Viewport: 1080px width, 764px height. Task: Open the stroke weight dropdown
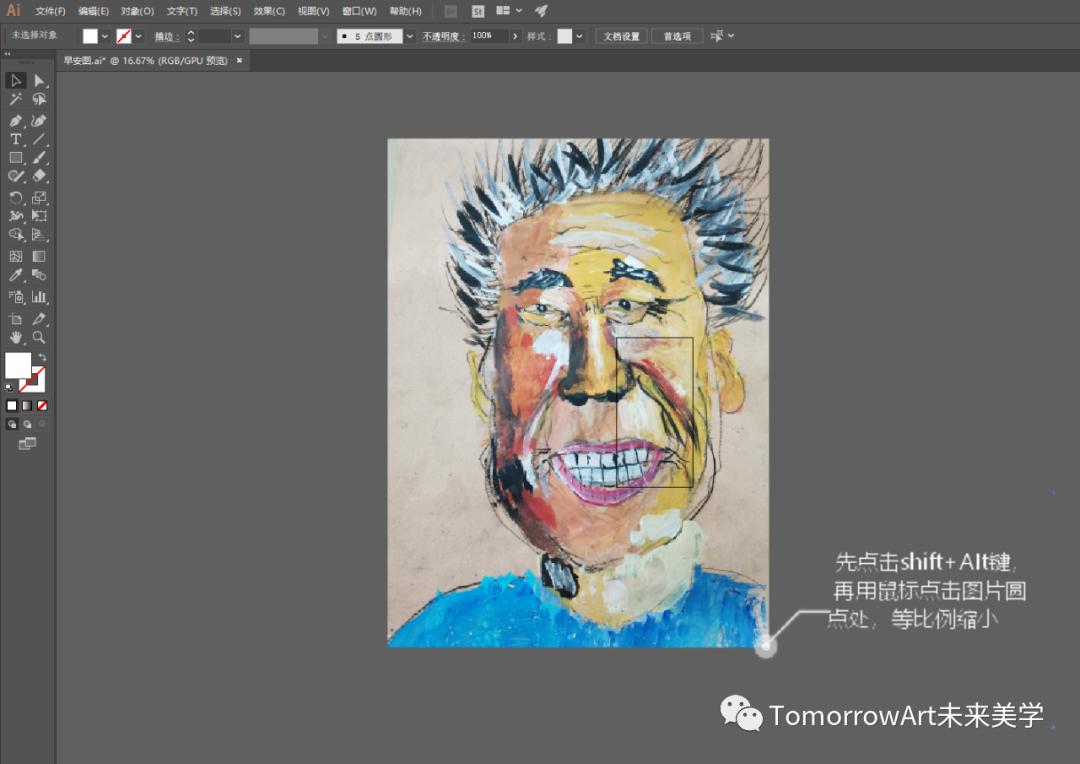[238, 37]
